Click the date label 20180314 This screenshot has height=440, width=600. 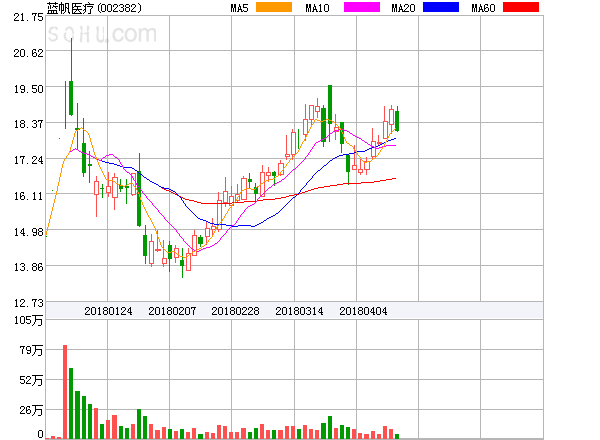coord(299,311)
